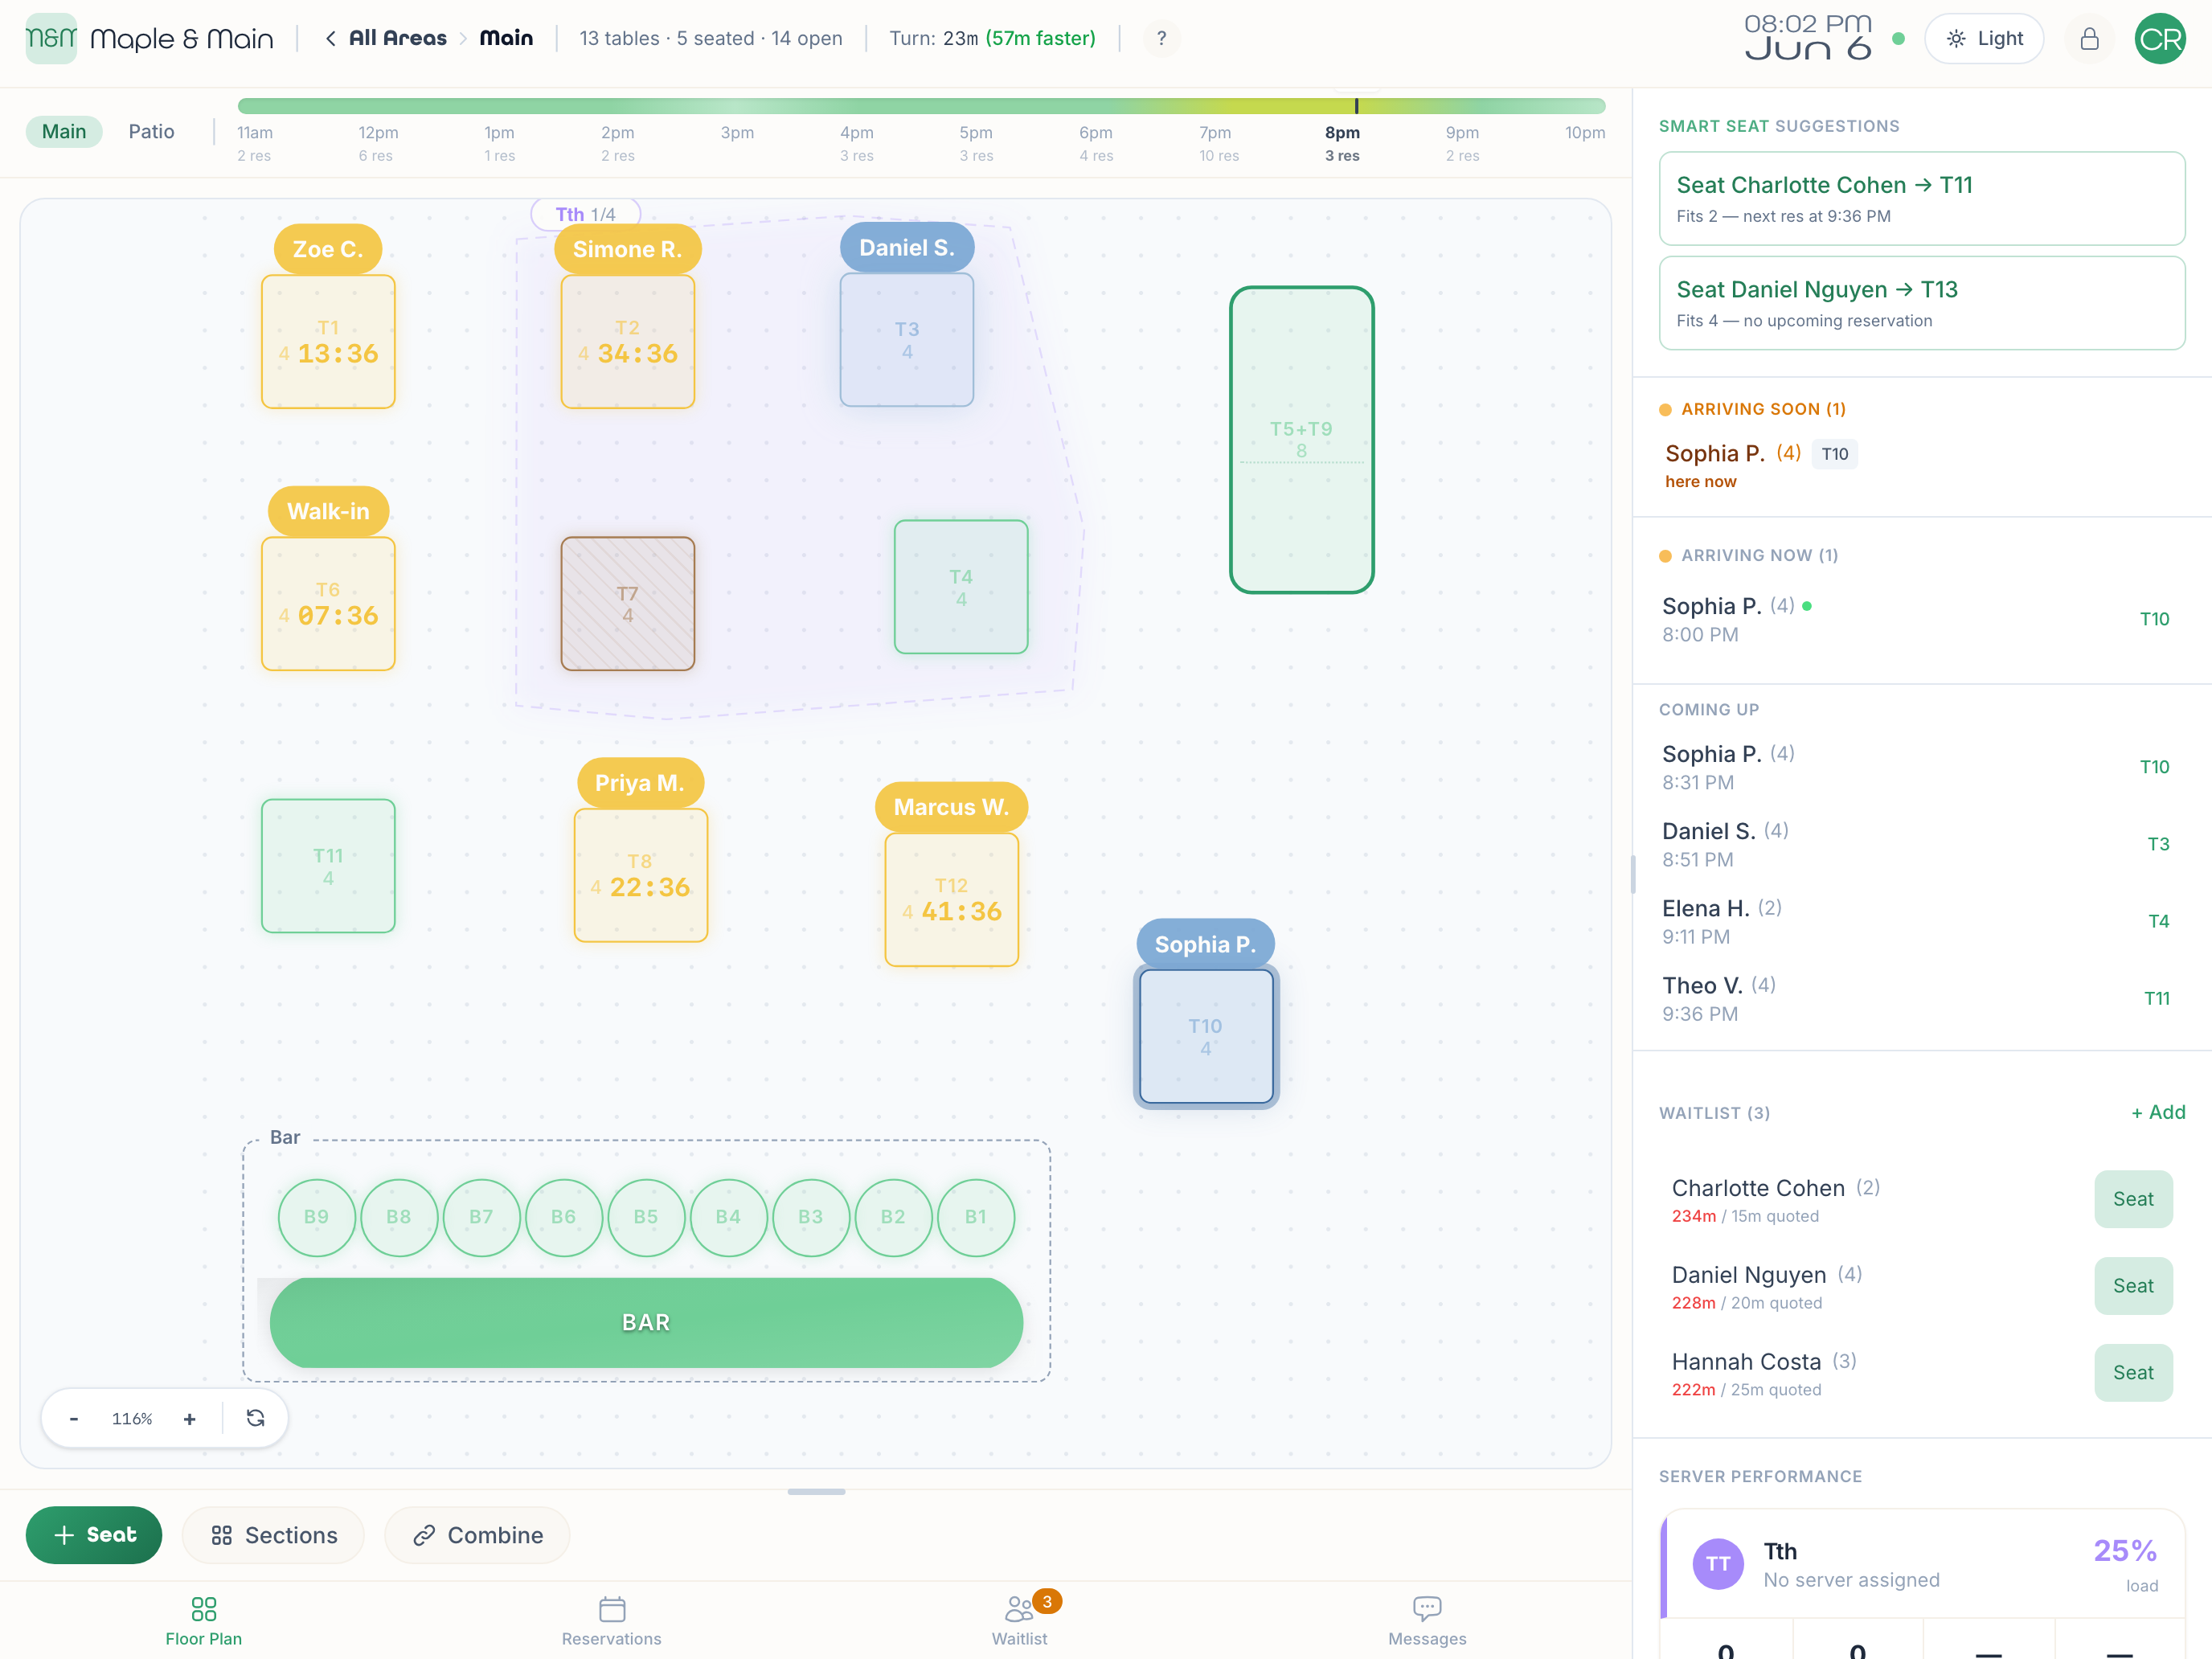Select blocked table T7
2212x1659 pixels.
627,603
